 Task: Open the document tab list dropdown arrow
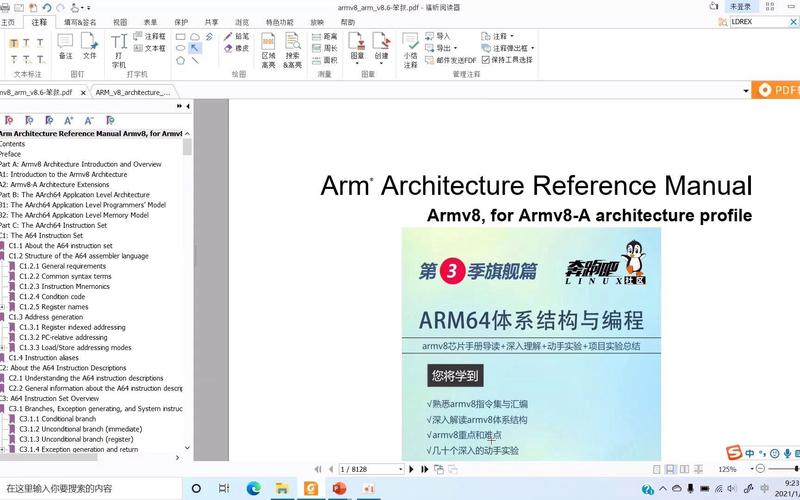point(746,91)
